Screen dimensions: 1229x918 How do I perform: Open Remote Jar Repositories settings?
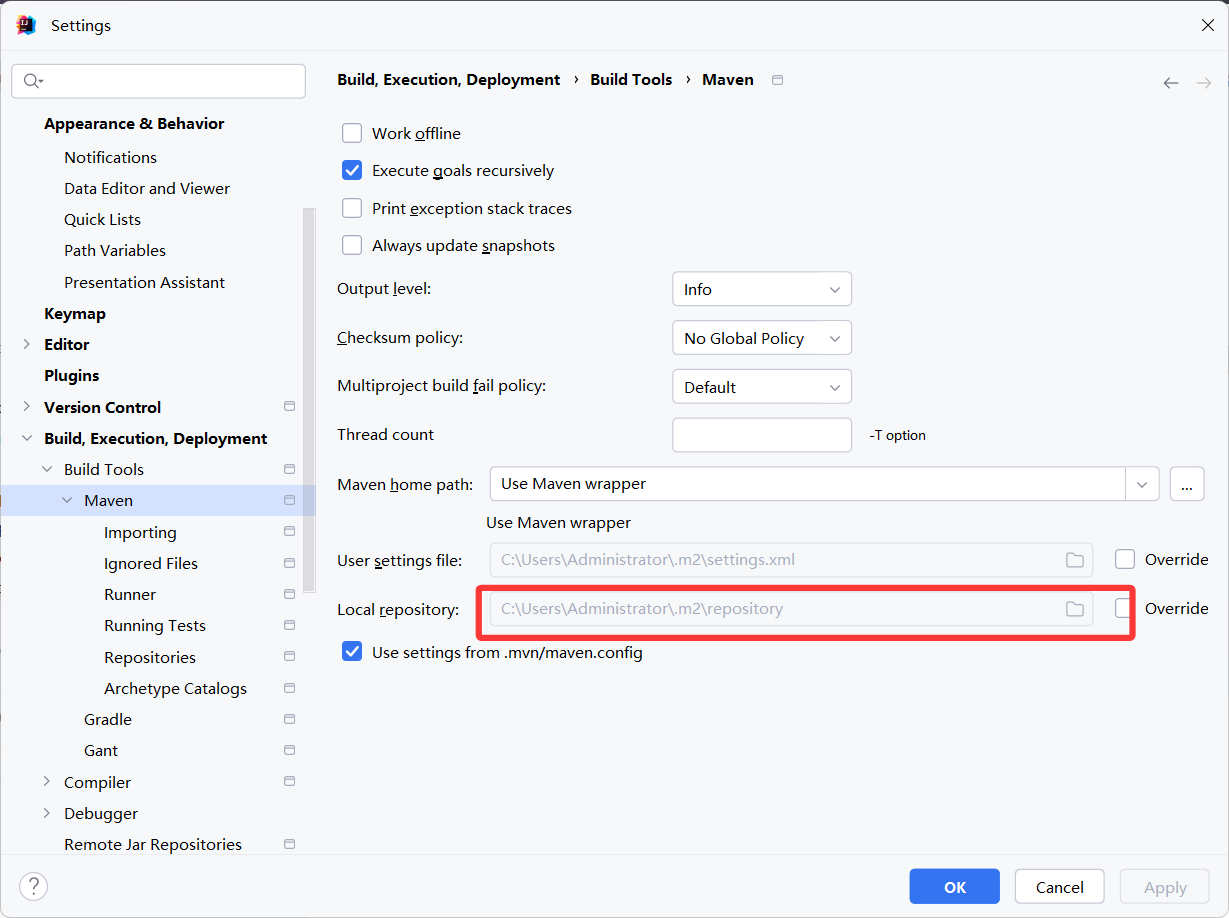point(153,844)
